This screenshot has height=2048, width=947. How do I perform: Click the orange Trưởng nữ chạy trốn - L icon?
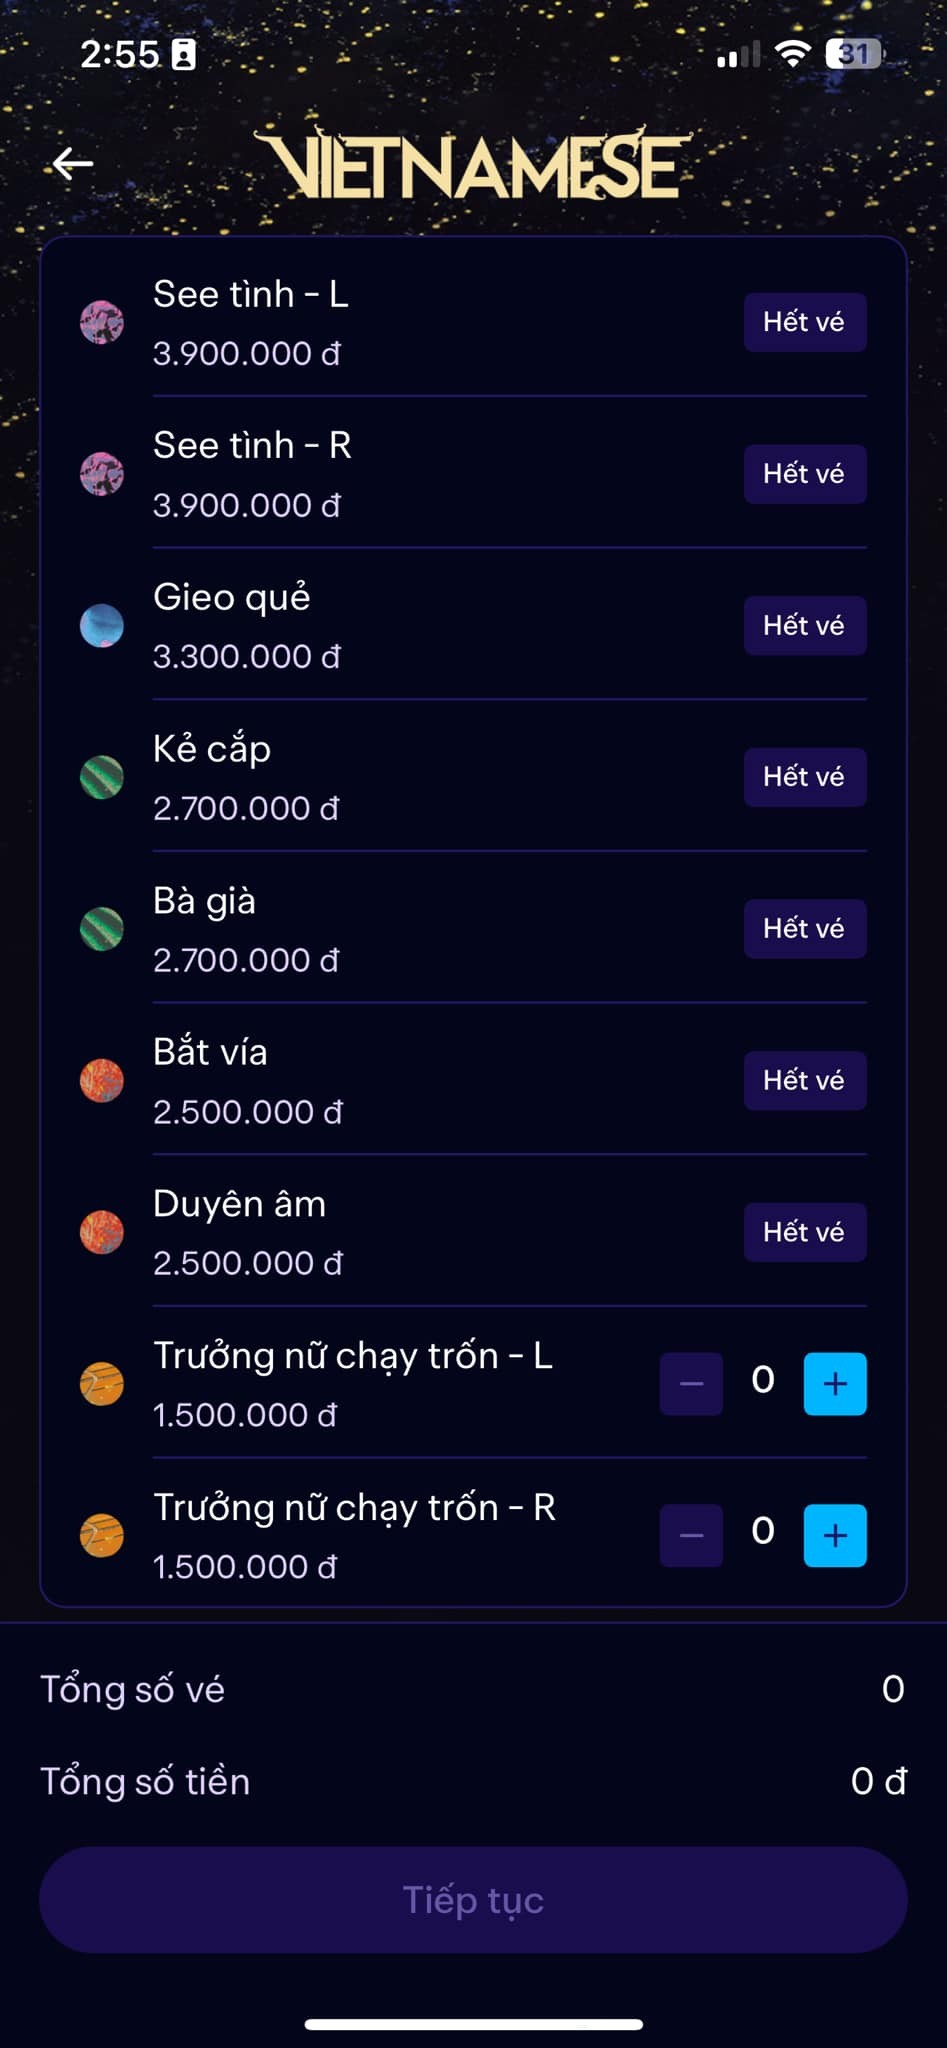click(102, 1384)
